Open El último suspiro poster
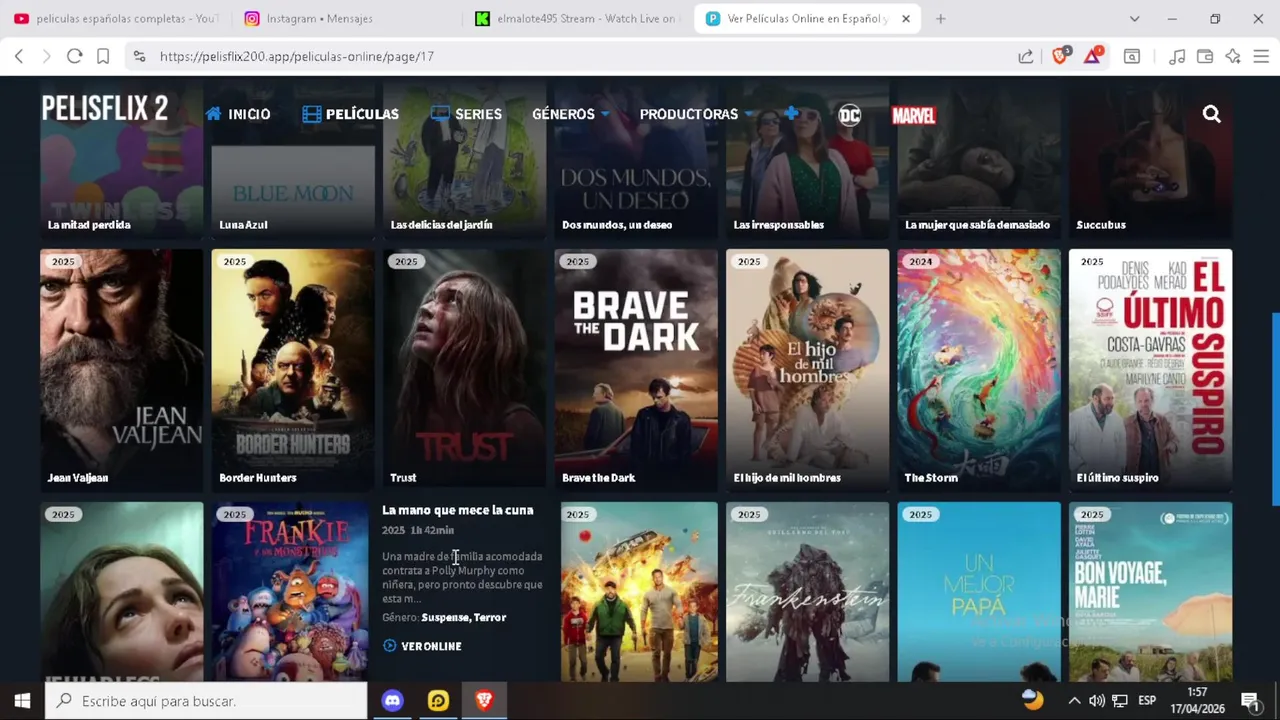 pos(1150,369)
